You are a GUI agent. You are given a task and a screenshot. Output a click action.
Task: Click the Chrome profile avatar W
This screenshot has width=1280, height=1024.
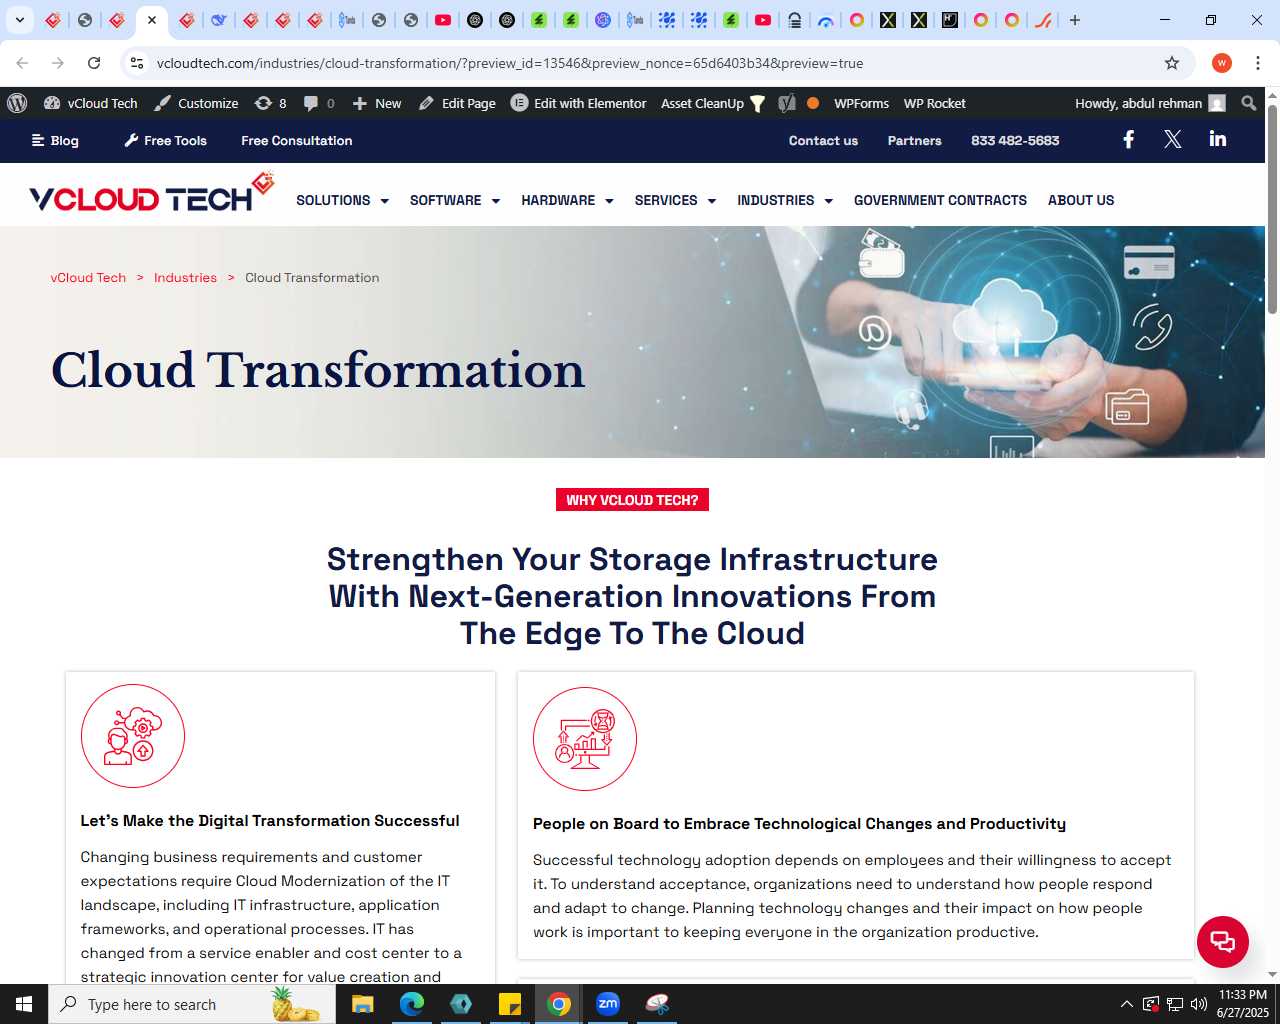[x=1222, y=63]
